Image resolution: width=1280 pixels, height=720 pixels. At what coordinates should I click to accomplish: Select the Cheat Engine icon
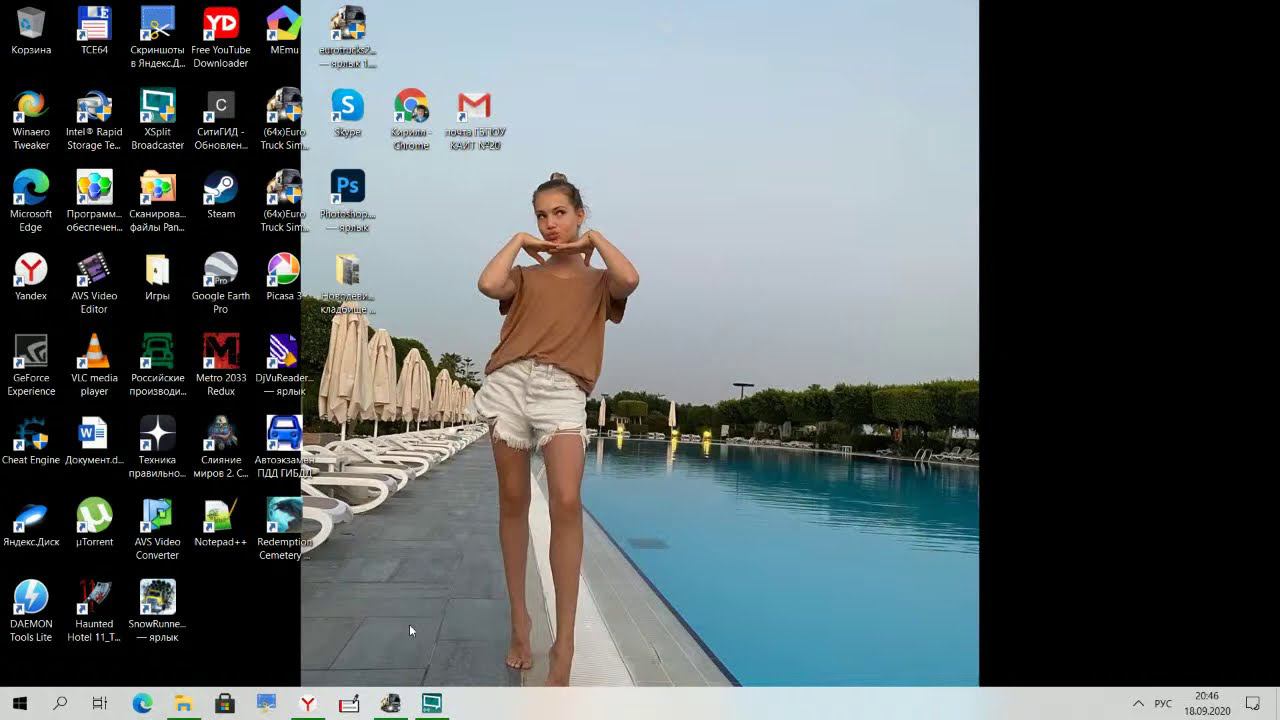click(31, 434)
